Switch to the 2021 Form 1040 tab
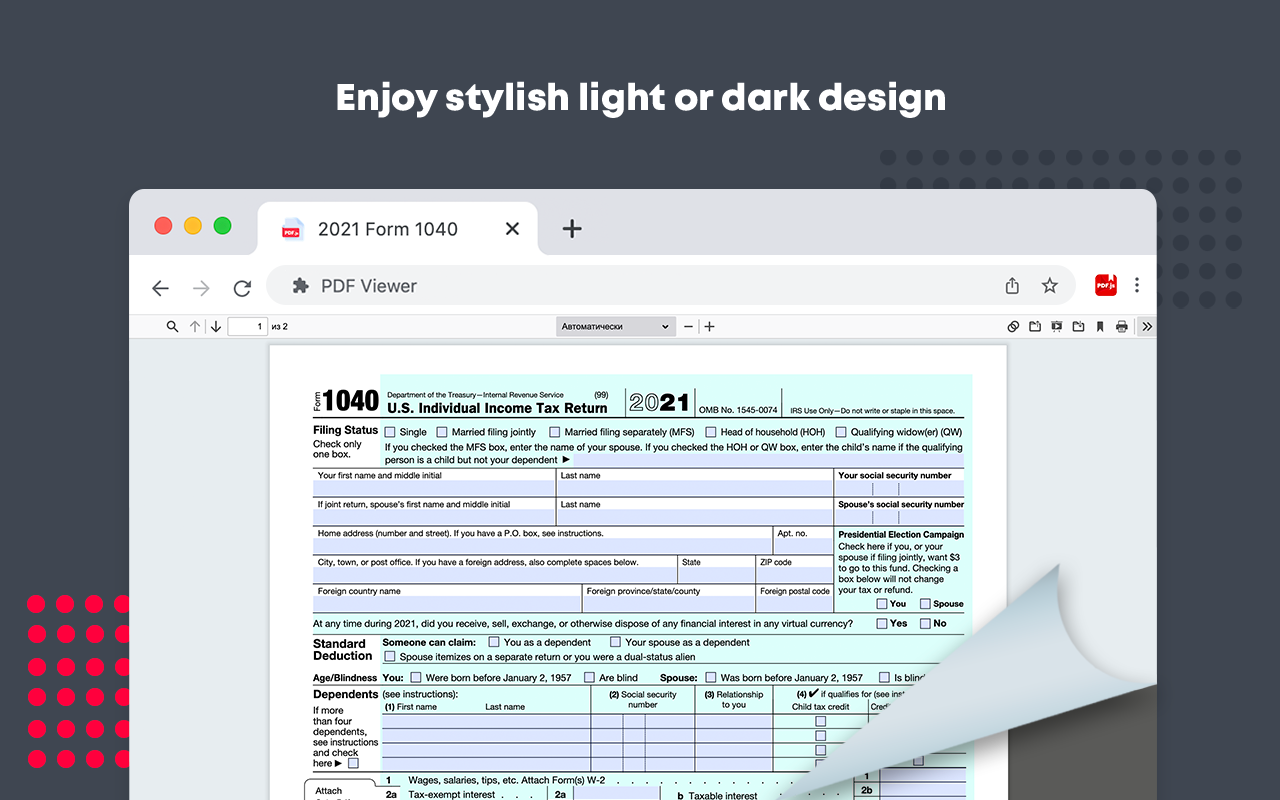 click(386, 229)
